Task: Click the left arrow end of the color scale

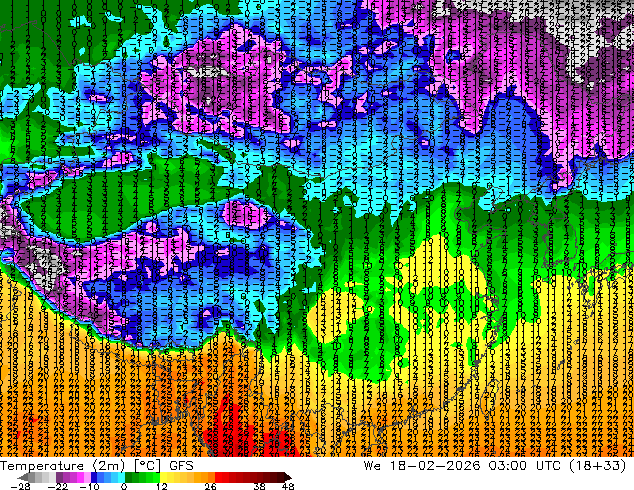Action: [x=22, y=477]
